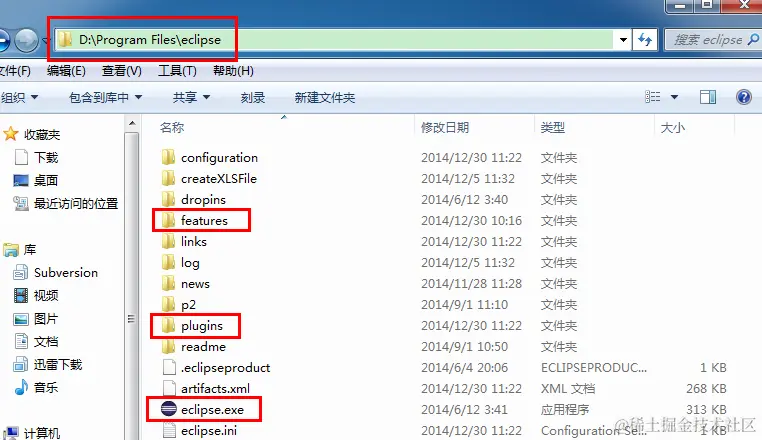Viewport: 762px width, 440px height.
Task: Click the Libraries icon in sidebar
Action: 11,250
